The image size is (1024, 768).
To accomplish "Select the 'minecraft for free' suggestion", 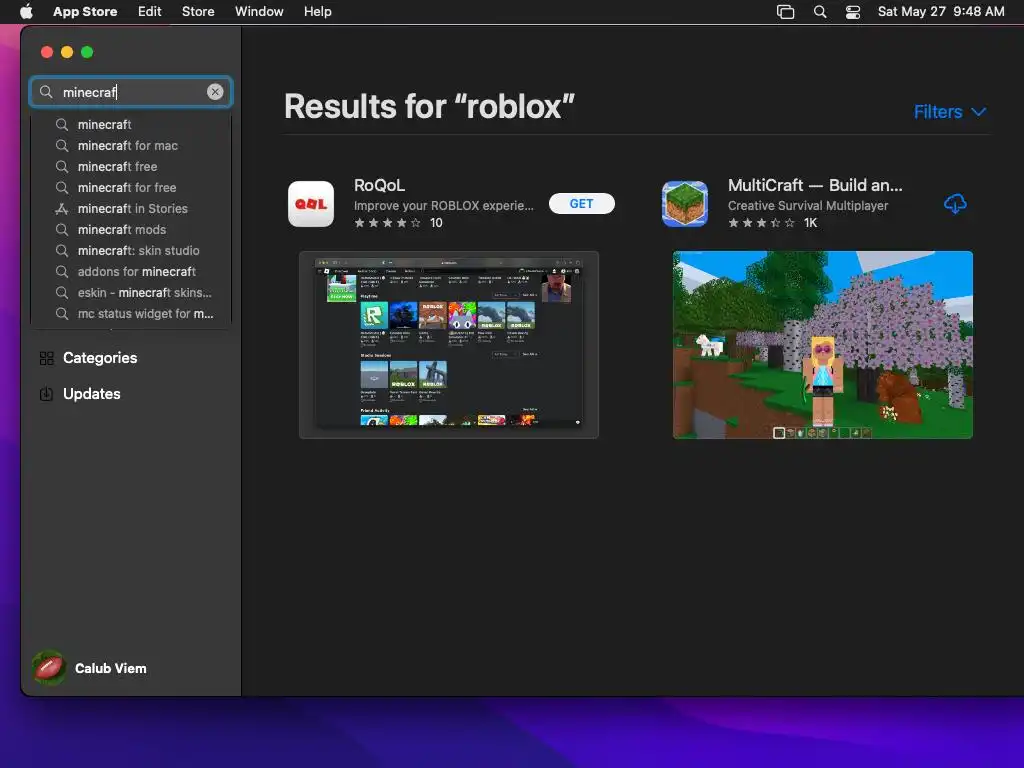I will (131, 187).
